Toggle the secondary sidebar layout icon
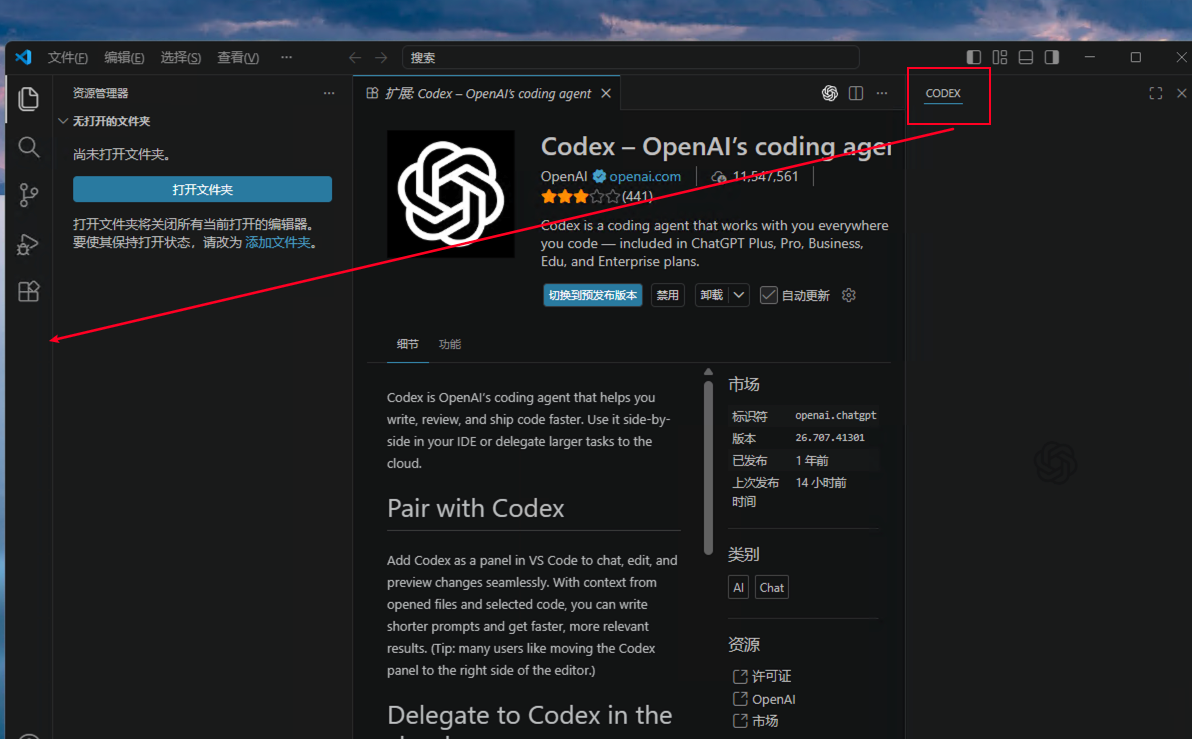The height and width of the screenshot is (739, 1192). pyautogui.click(x=1051, y=57)
